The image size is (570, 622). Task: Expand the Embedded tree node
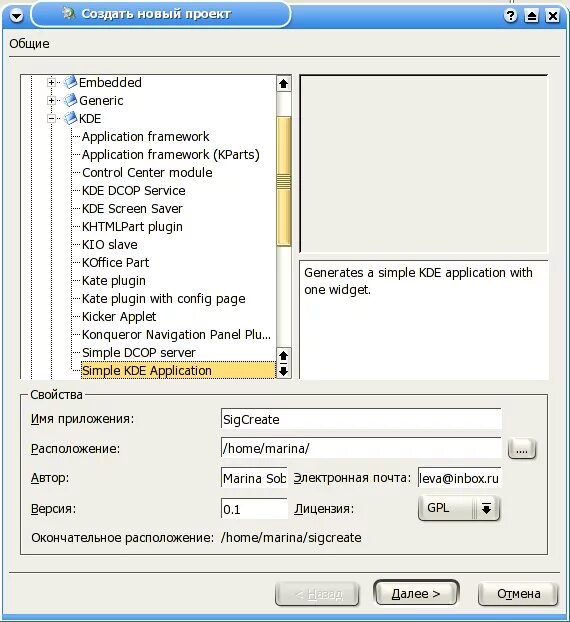[x=51, y=83]
